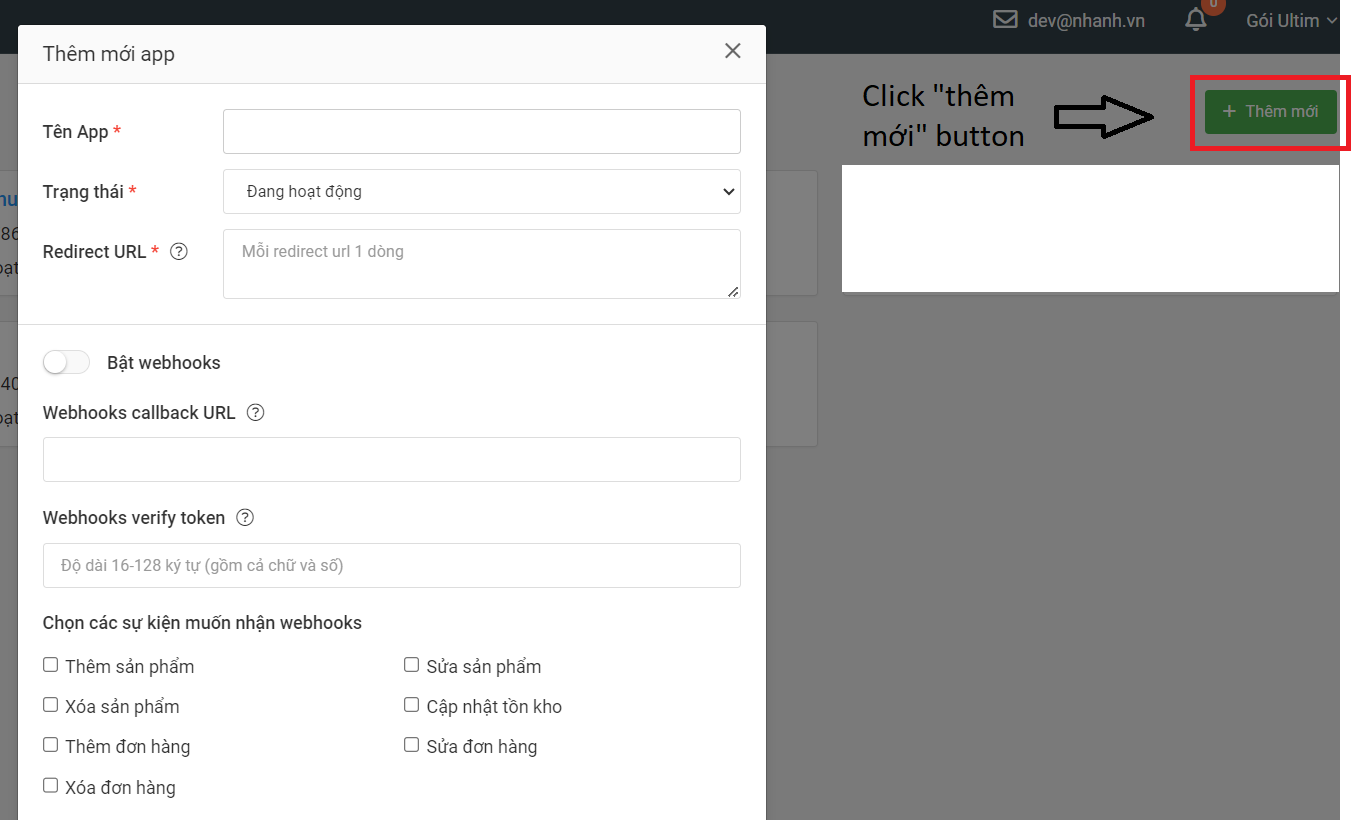This screenshot has height=820, width=1356.
Task: Check the Thêm sản phẩm checkbox
Action: coord(51,665)
